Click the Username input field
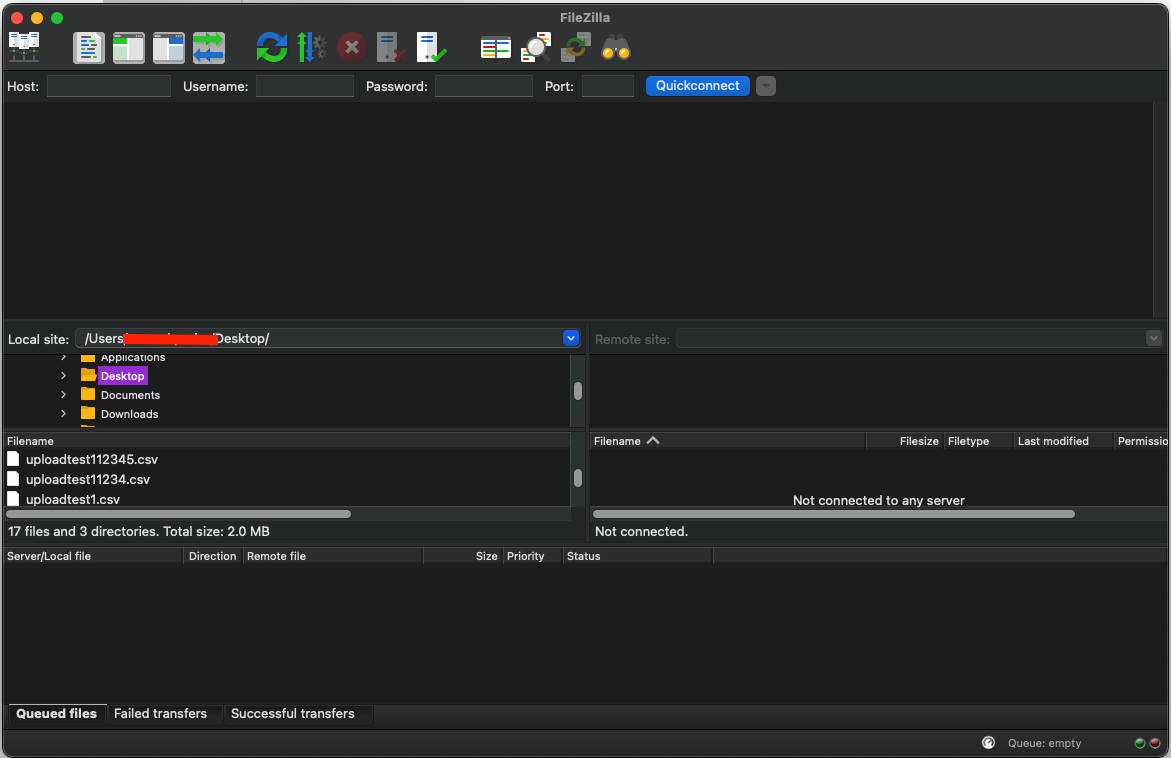This screenshot has width=1171, height=758. click(305, 86)
